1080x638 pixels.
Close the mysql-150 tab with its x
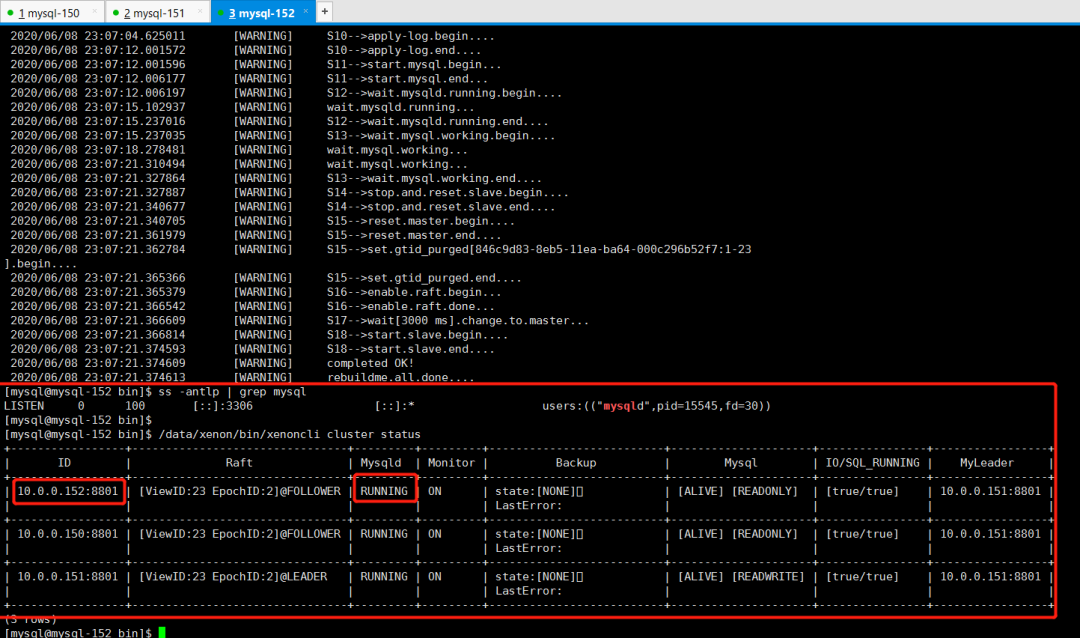coord(95,12)
